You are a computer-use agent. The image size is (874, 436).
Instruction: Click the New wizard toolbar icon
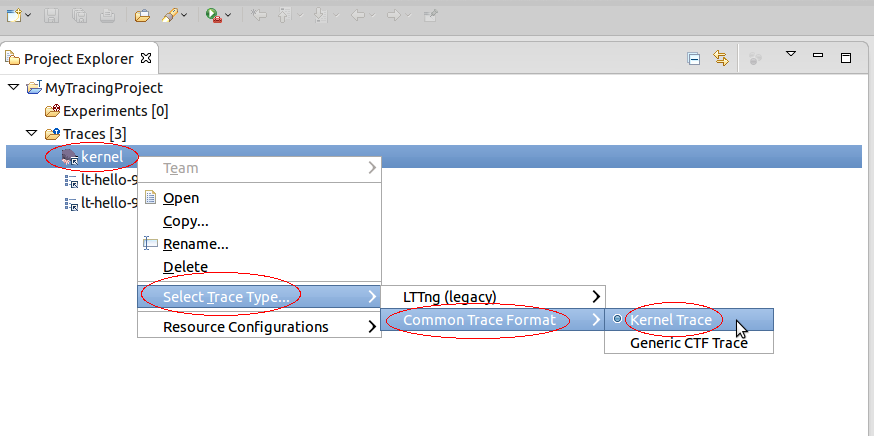(14, 15)
